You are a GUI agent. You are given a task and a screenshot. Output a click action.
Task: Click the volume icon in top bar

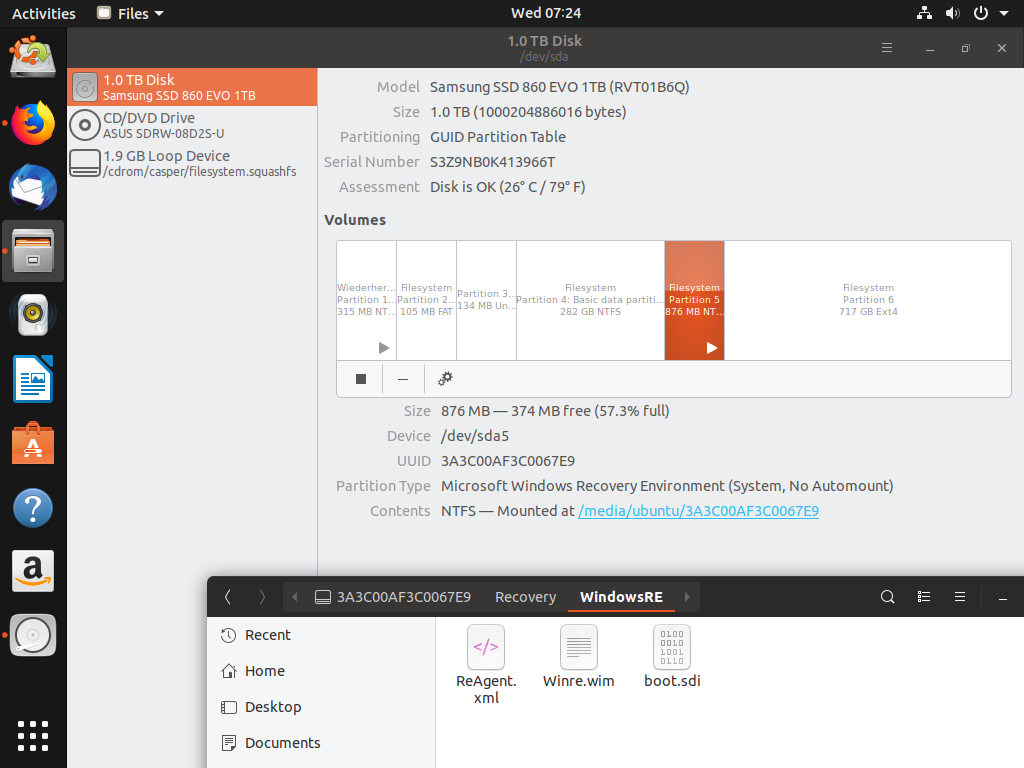point(953,13)
